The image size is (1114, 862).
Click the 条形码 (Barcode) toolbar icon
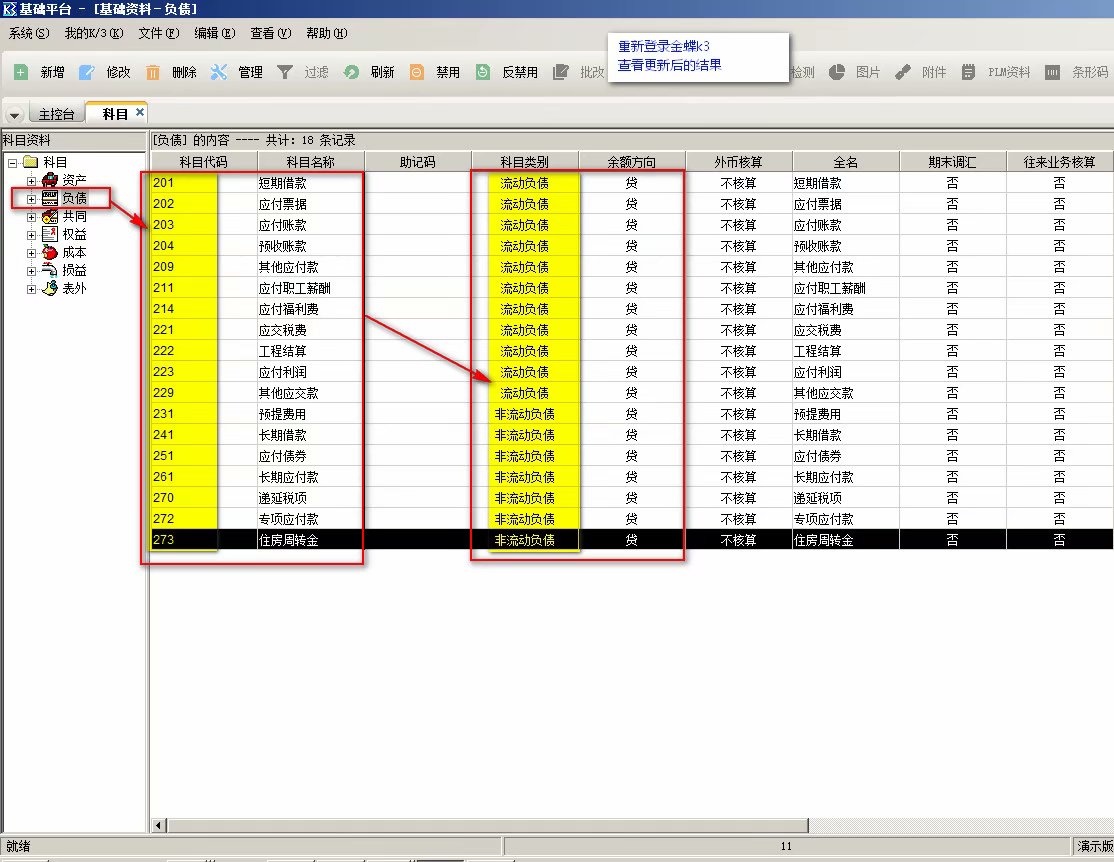tap(1052, 72)
